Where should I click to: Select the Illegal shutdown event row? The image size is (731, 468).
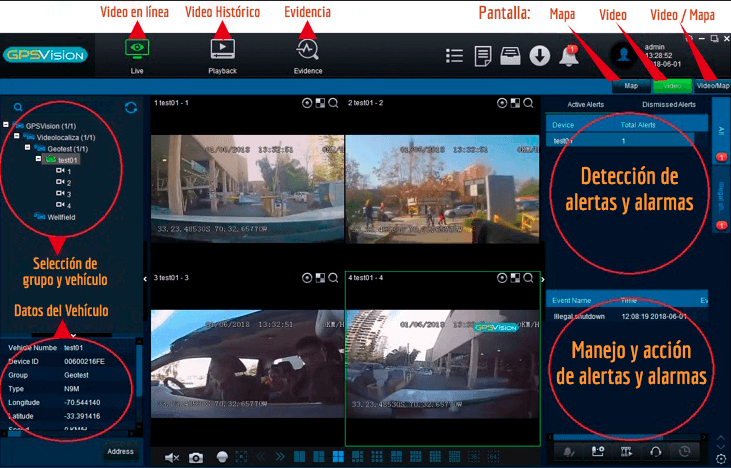(627, 317)
